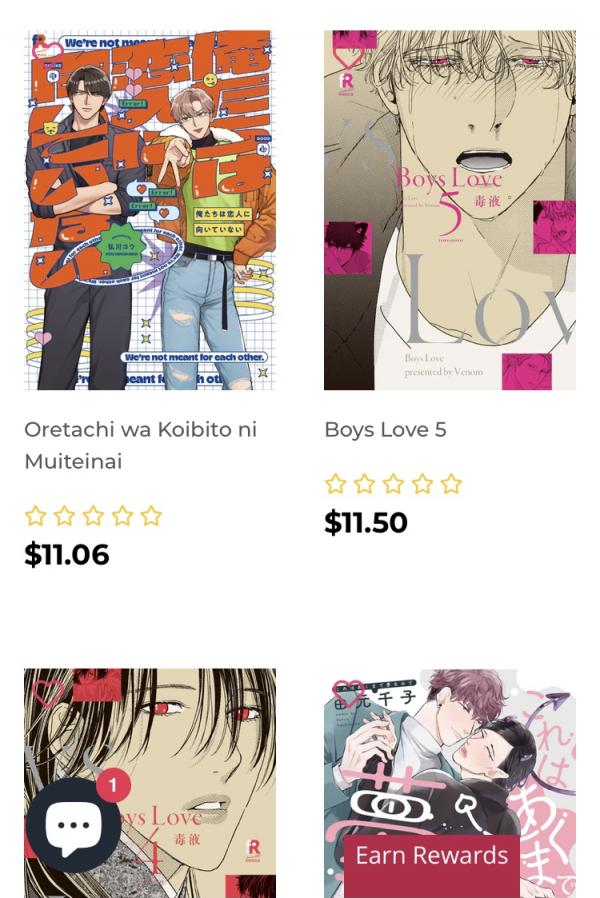600x898 pixels.
Task: Favorite the Boys Love 4 cover with heart icon
Action: (x=48, y=694)
